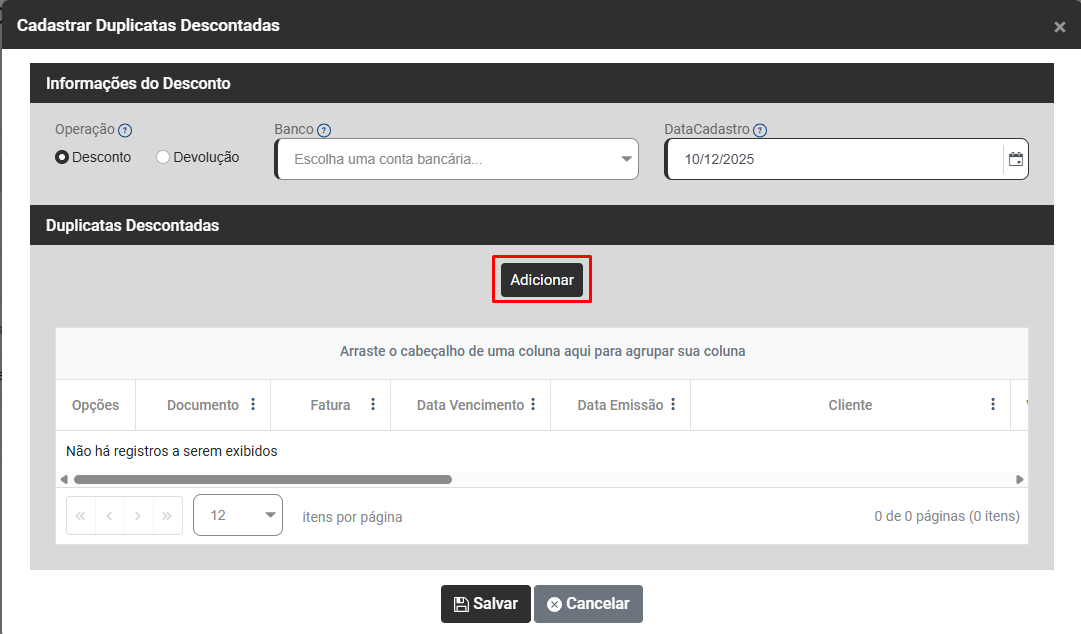Viewport: 1081px width, 634px height.
Task: Click the grid's horizontal scrollbar thumb
Action: coord(262,480)
